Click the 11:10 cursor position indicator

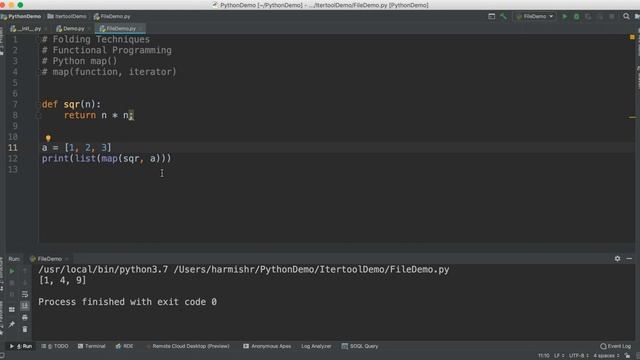tap(544, 356)
